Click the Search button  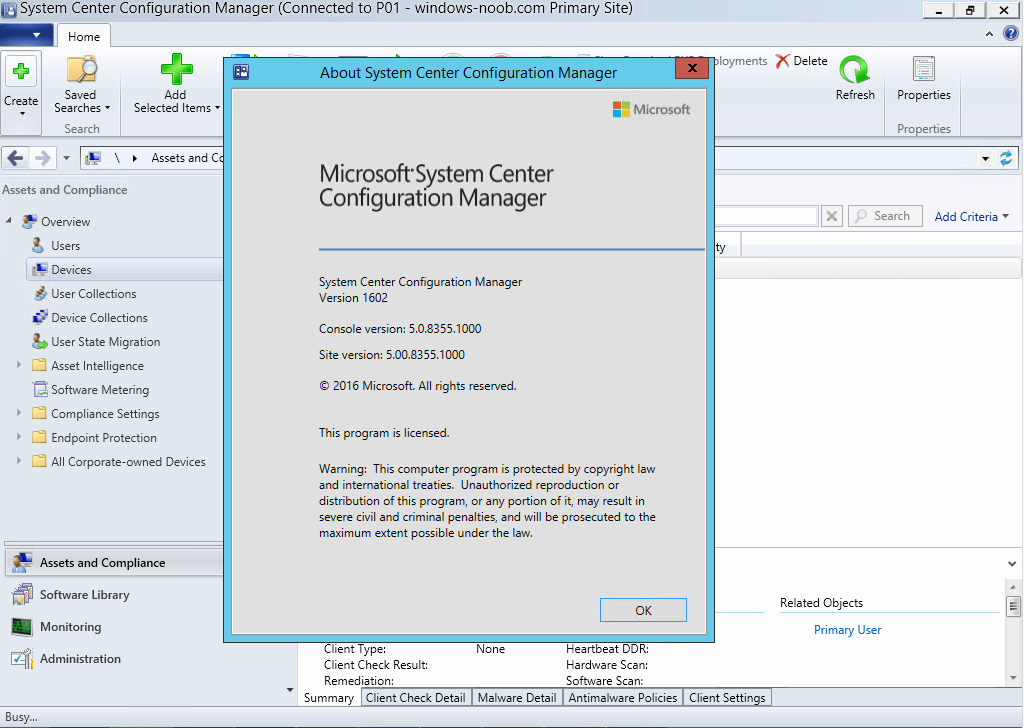pos(885,216)
